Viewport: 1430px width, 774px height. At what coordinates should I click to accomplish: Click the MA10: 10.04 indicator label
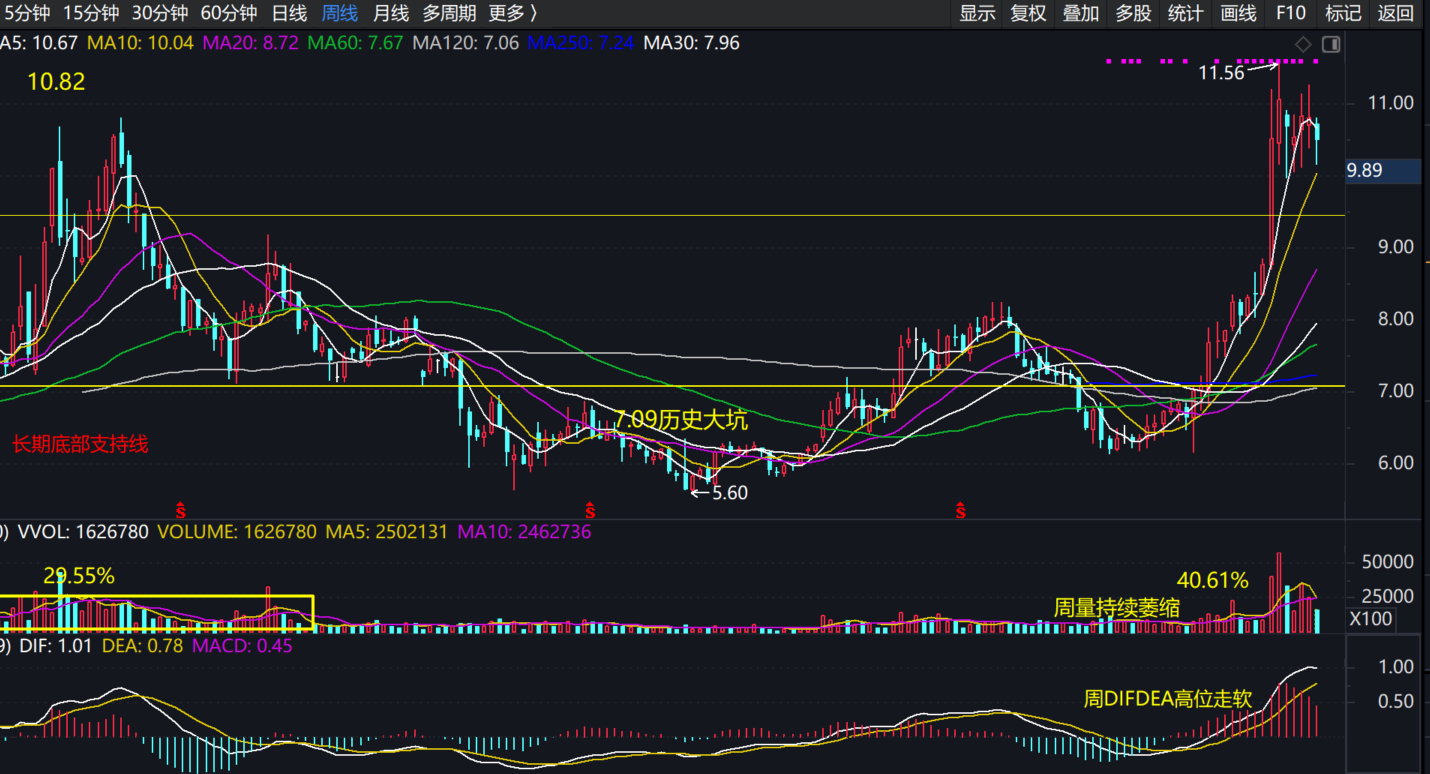tap(140, 43)
